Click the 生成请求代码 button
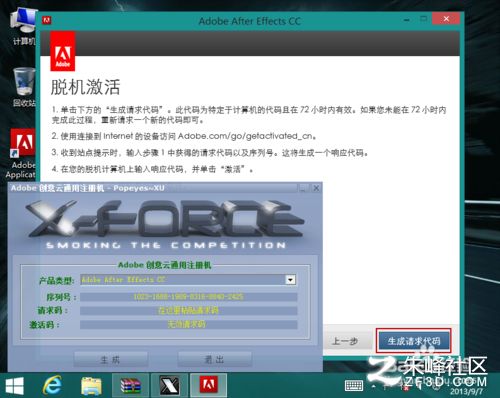 pyautogui.click(x=414, y=341)
